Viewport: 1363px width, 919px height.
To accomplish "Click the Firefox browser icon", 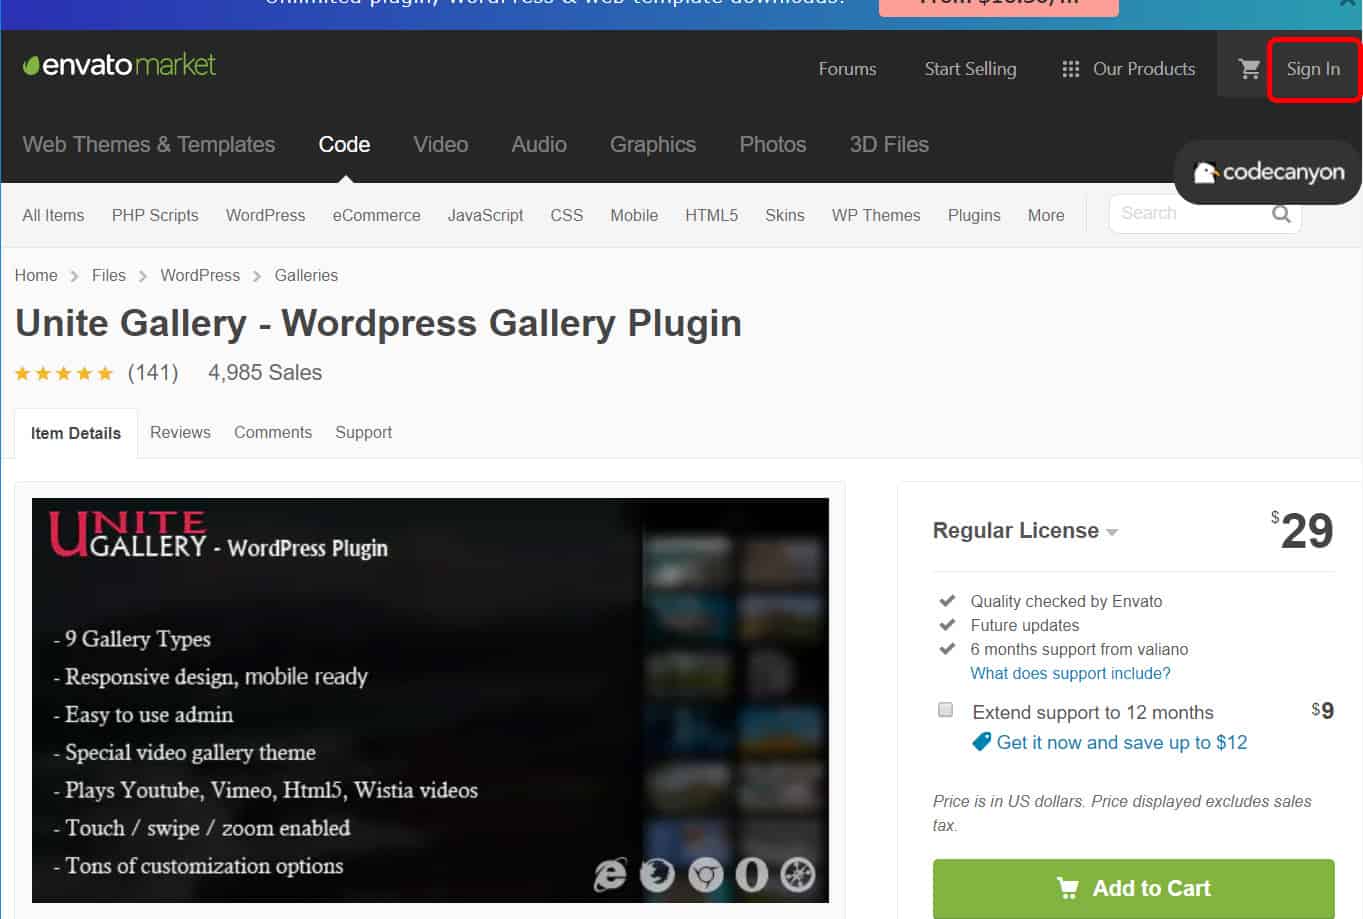I will pyautogui.click(x=657, y=875).
